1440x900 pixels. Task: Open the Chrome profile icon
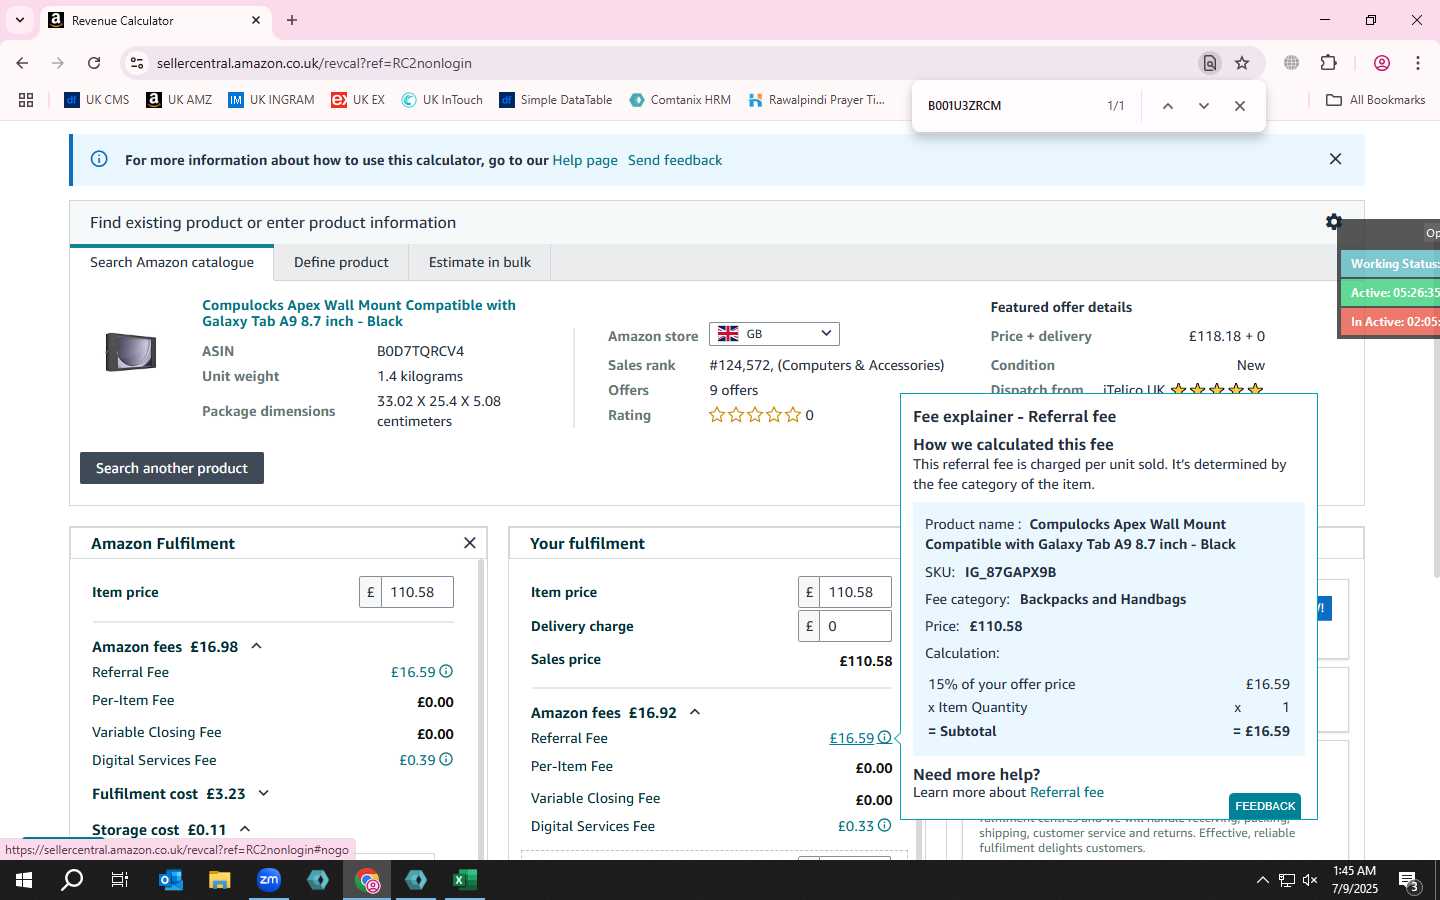pyautogui.click(x=1382, y=63)
